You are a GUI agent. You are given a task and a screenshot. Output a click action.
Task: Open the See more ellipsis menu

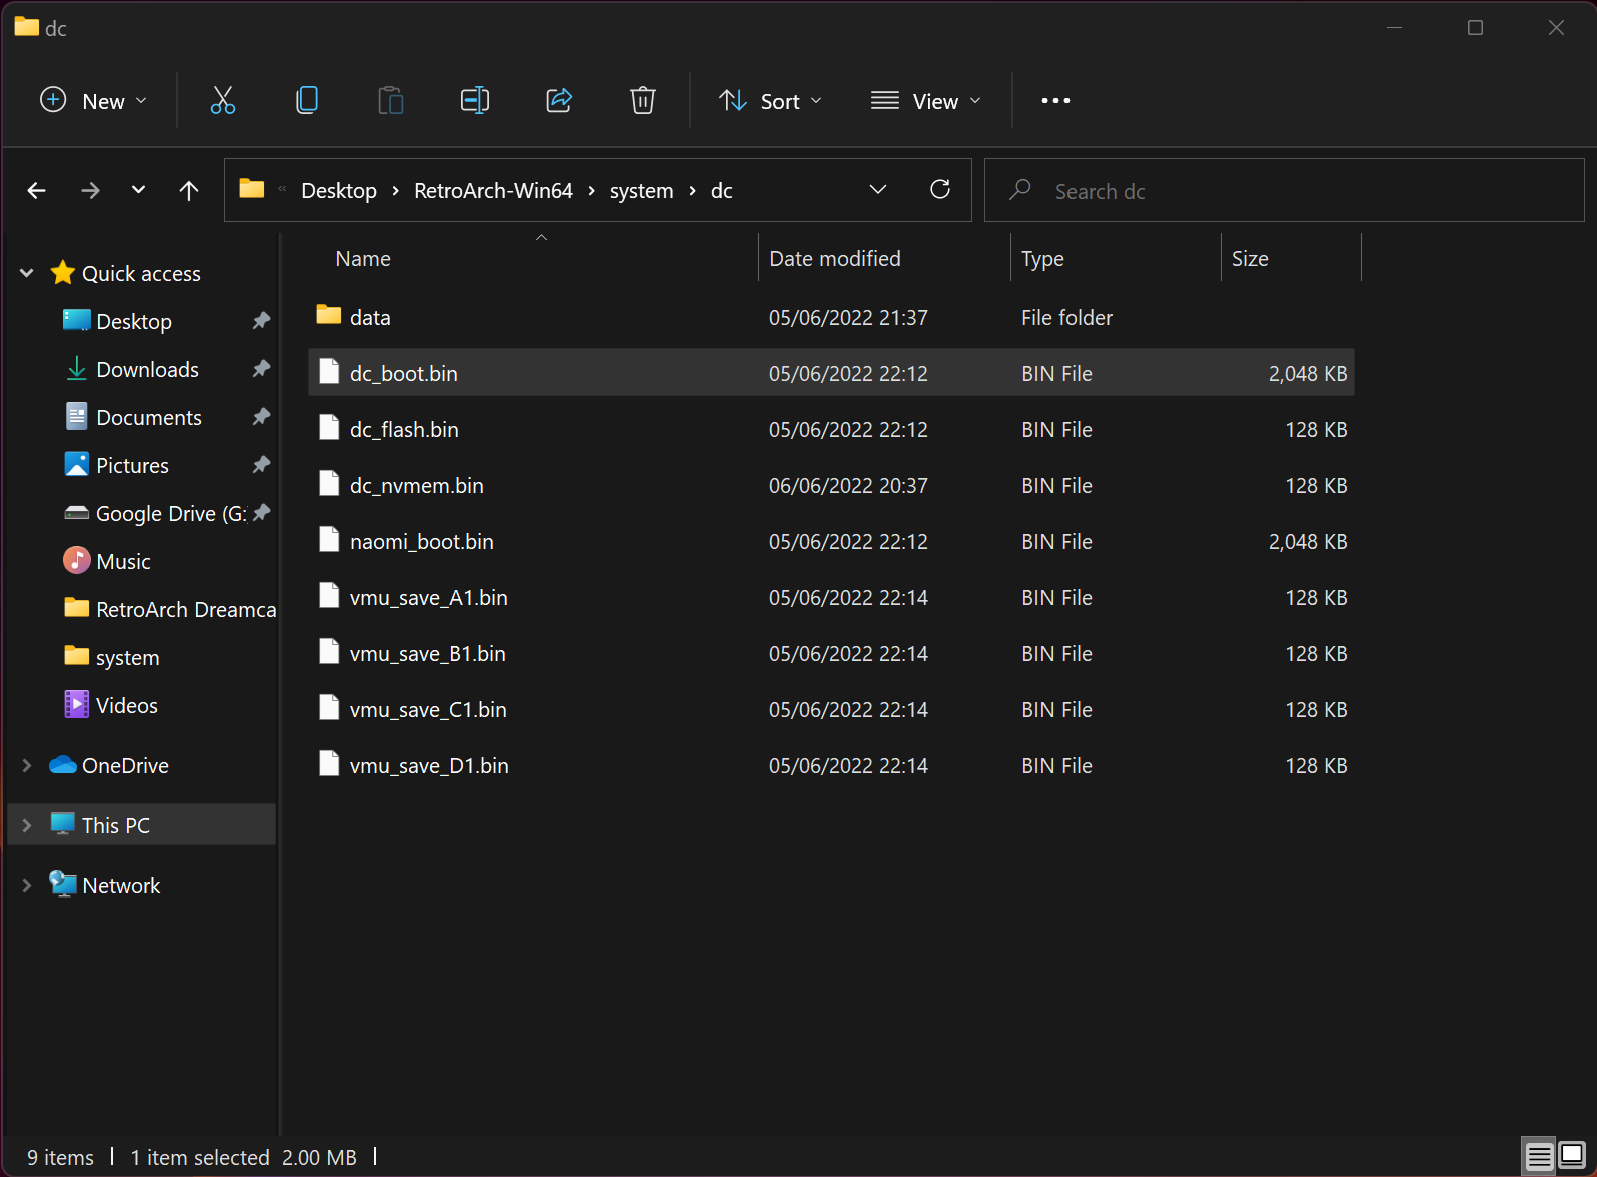click(x=1055, y=101)
